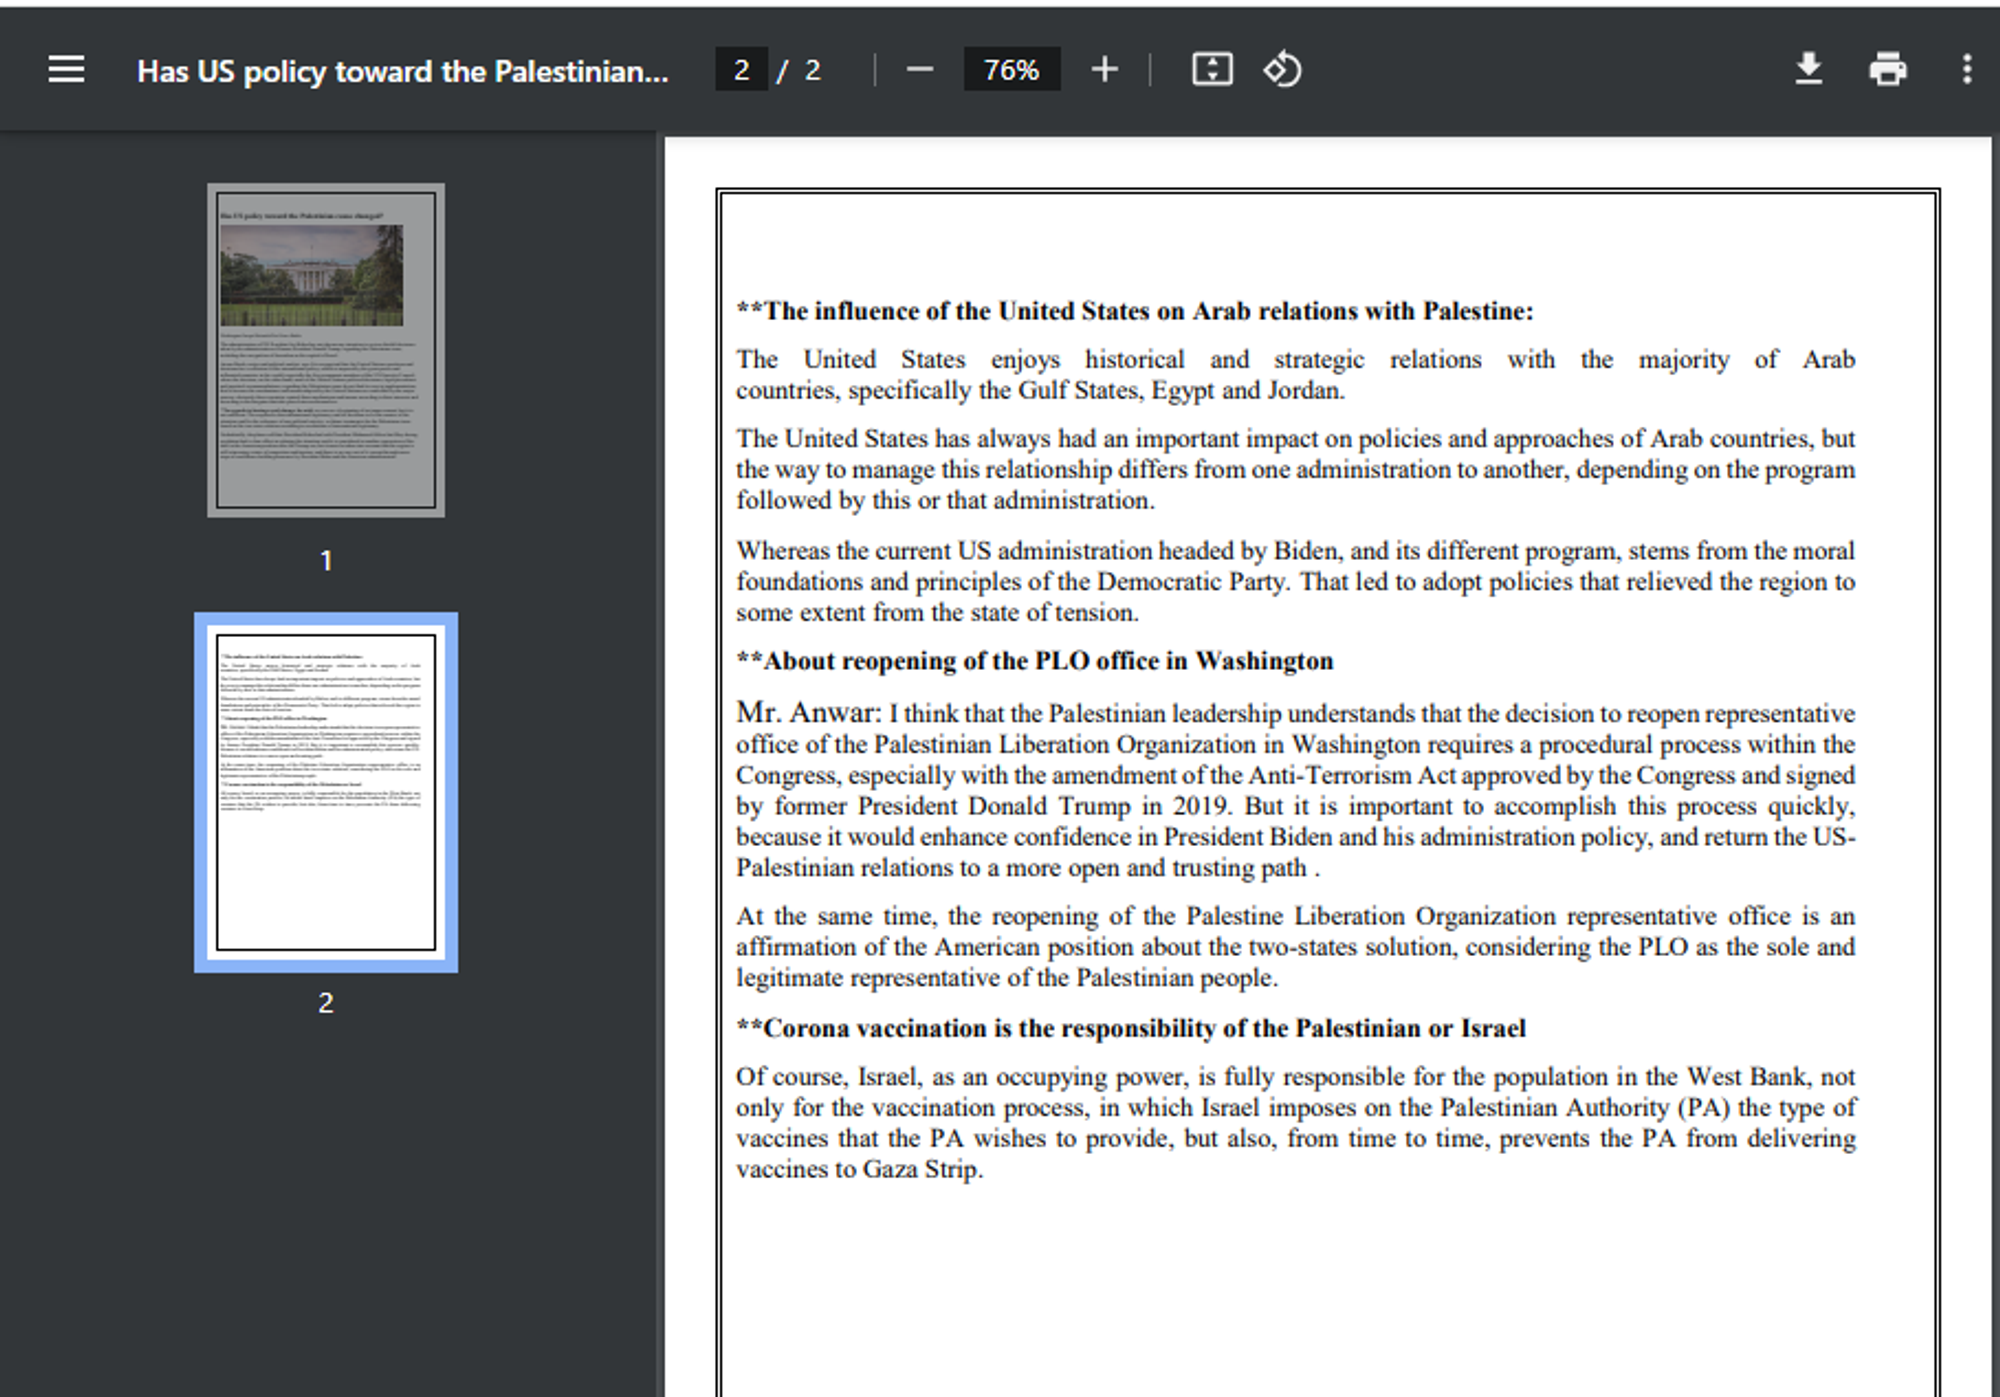This screenshot has width=2000, height=1397.
Task: Click the document title in toolbar
Action: click(x=403, y=71)
